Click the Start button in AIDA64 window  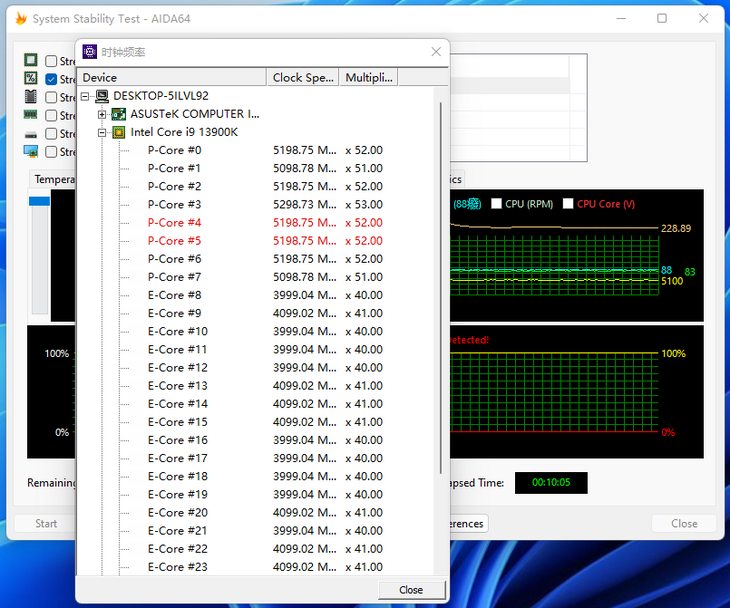46,523
